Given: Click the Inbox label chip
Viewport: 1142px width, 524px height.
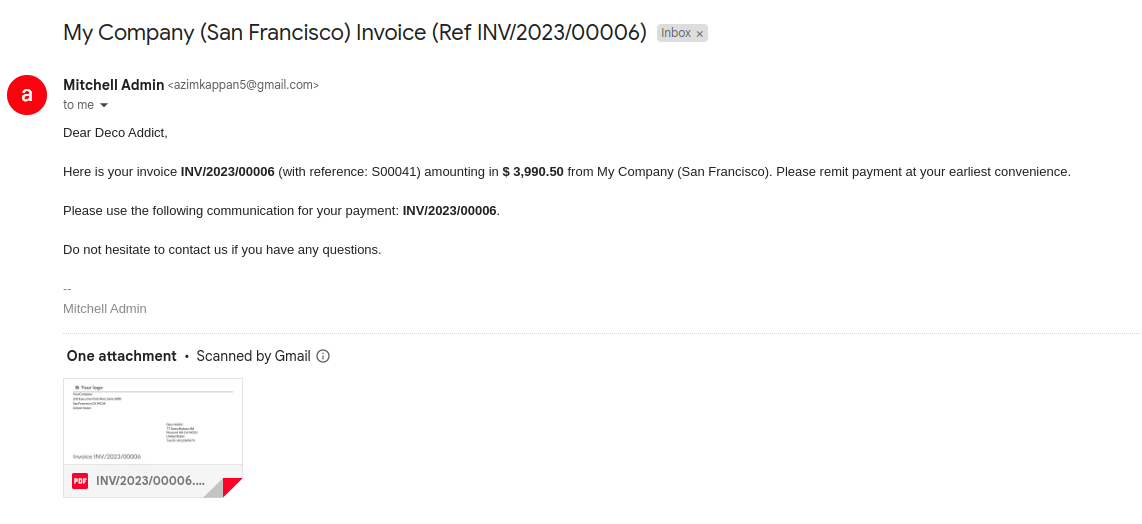Looking at the screenshot, I should 676,33.
